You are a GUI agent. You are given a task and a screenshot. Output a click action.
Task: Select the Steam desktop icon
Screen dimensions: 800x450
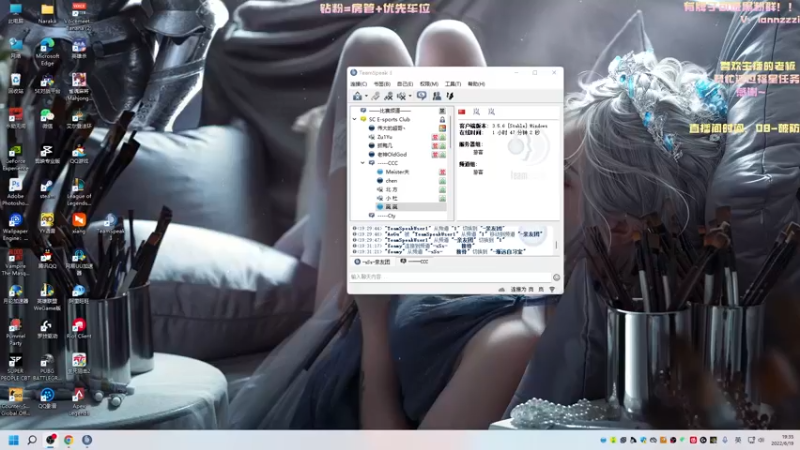click(x=47, y=189)
